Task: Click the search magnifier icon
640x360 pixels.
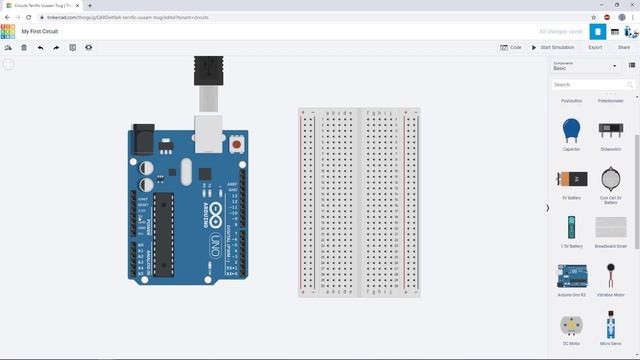Action: click(x=630, y=84)
